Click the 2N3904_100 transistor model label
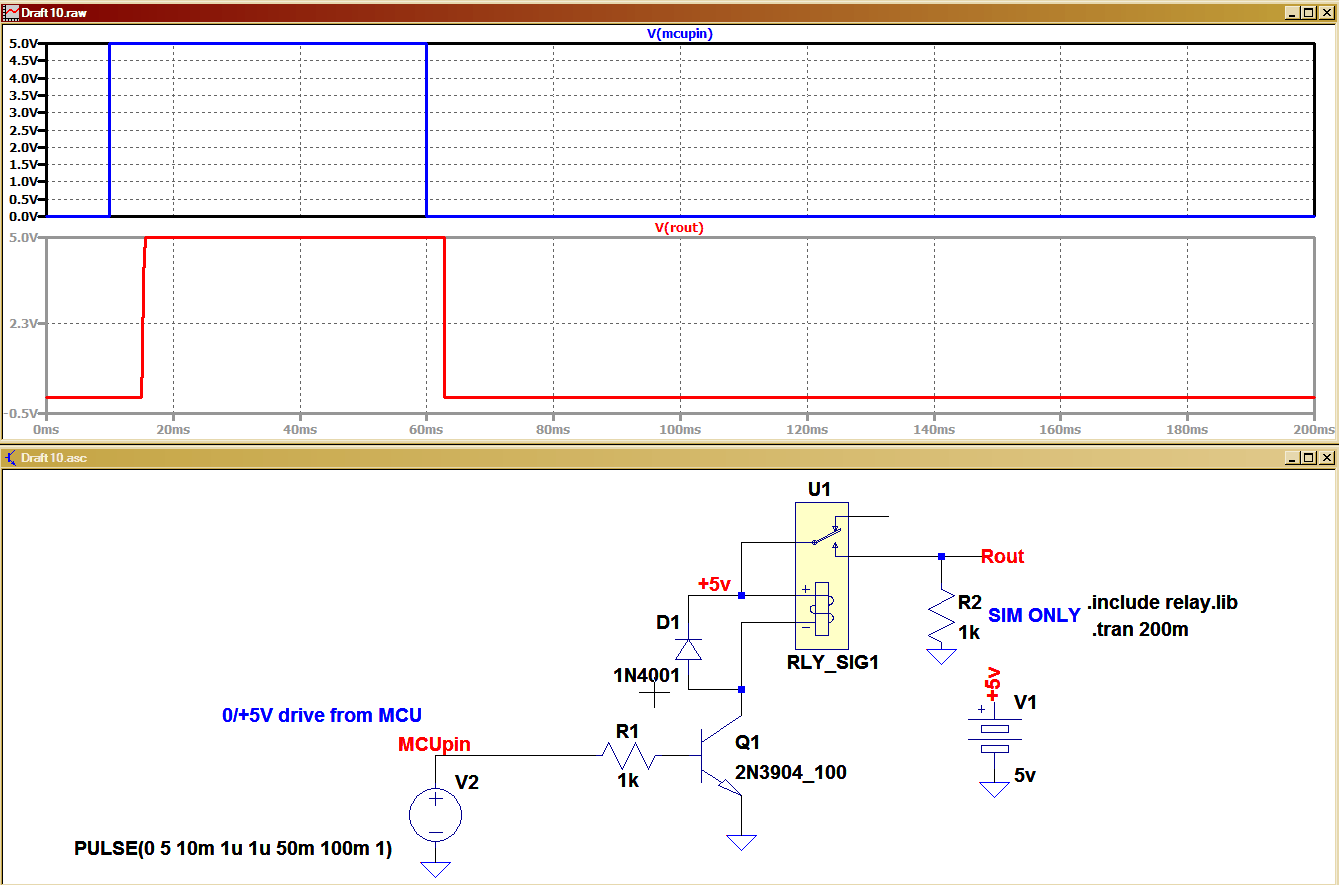Screen dimensions: 1339x885 [791, 772]
